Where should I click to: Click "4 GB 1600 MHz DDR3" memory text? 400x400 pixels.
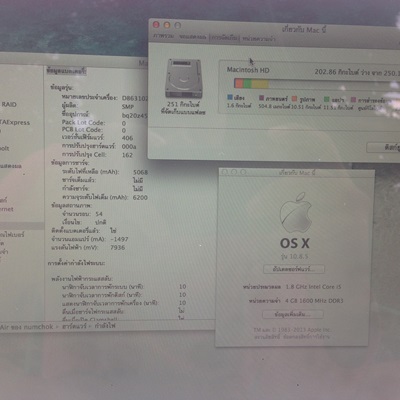[x=314, y=301]
